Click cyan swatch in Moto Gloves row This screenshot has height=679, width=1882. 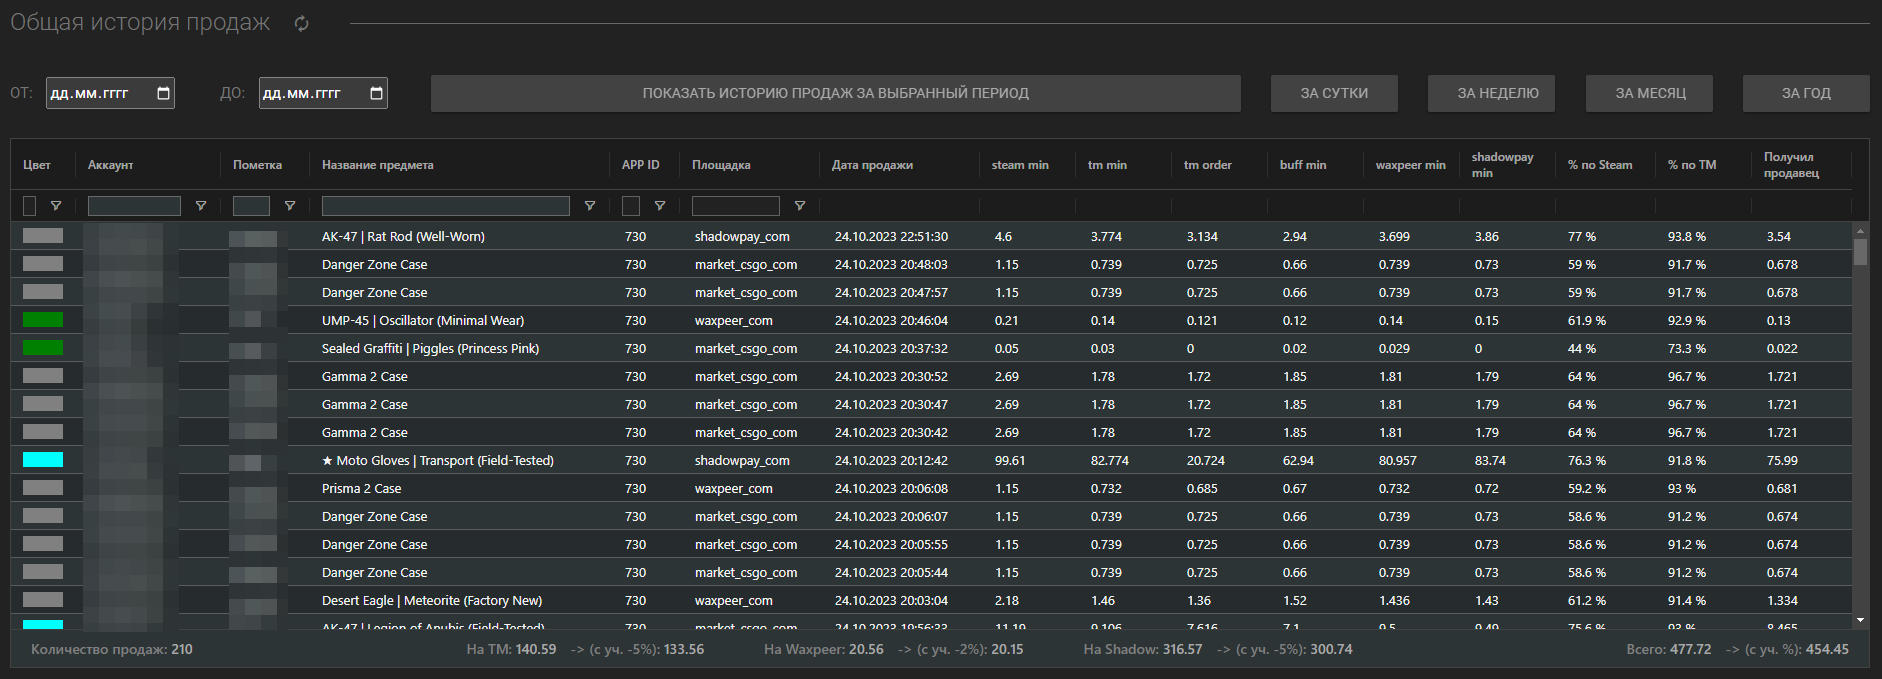[x=43, y=460]
